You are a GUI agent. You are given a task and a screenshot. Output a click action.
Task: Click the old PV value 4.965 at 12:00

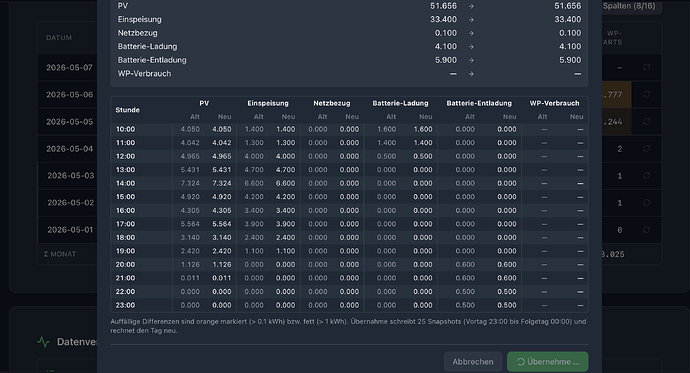190,156
